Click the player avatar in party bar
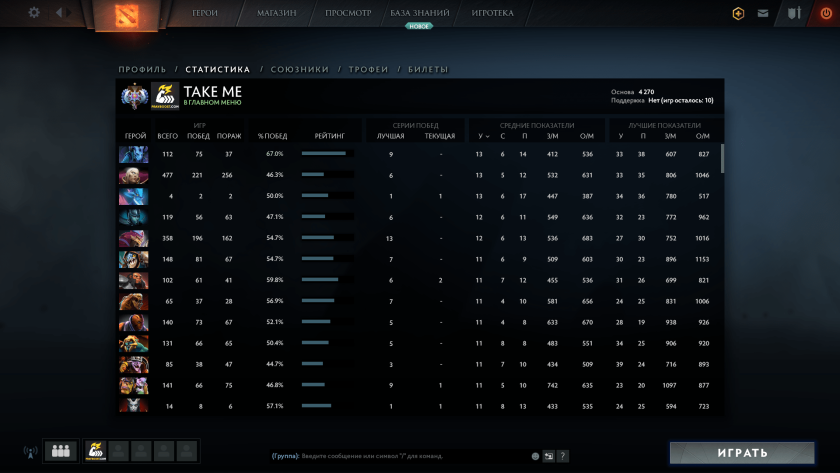 pos(95,451)
